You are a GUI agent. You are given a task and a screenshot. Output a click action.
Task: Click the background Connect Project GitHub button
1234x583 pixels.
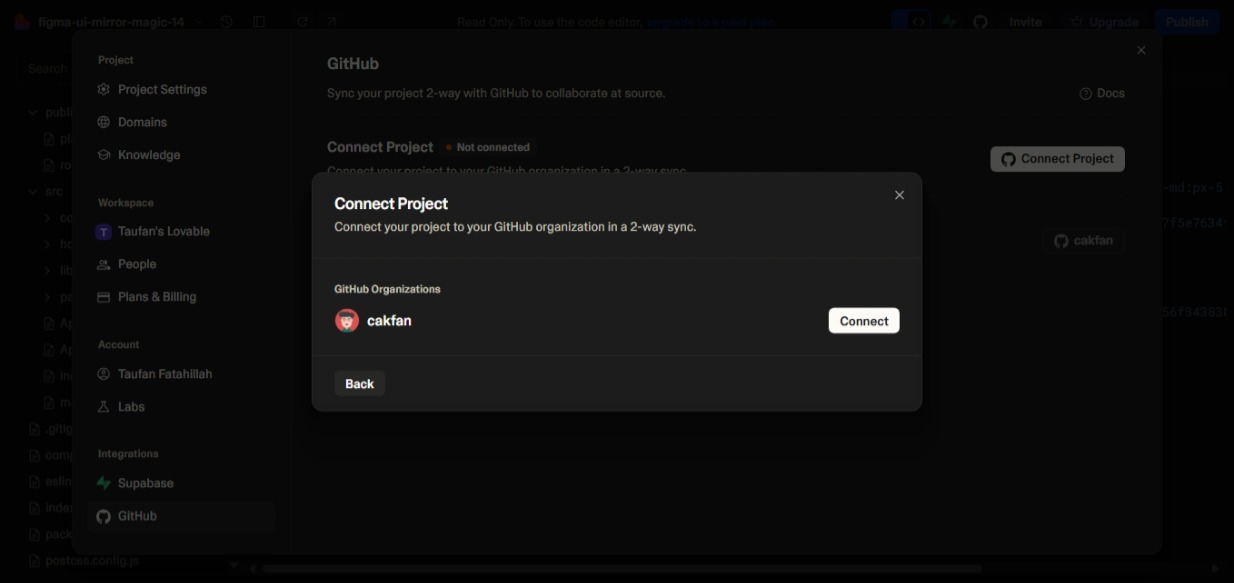click(1057, 159)
